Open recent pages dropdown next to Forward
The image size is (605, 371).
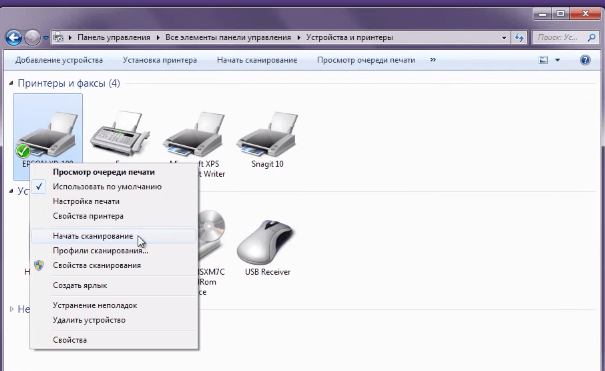point(46,38)
